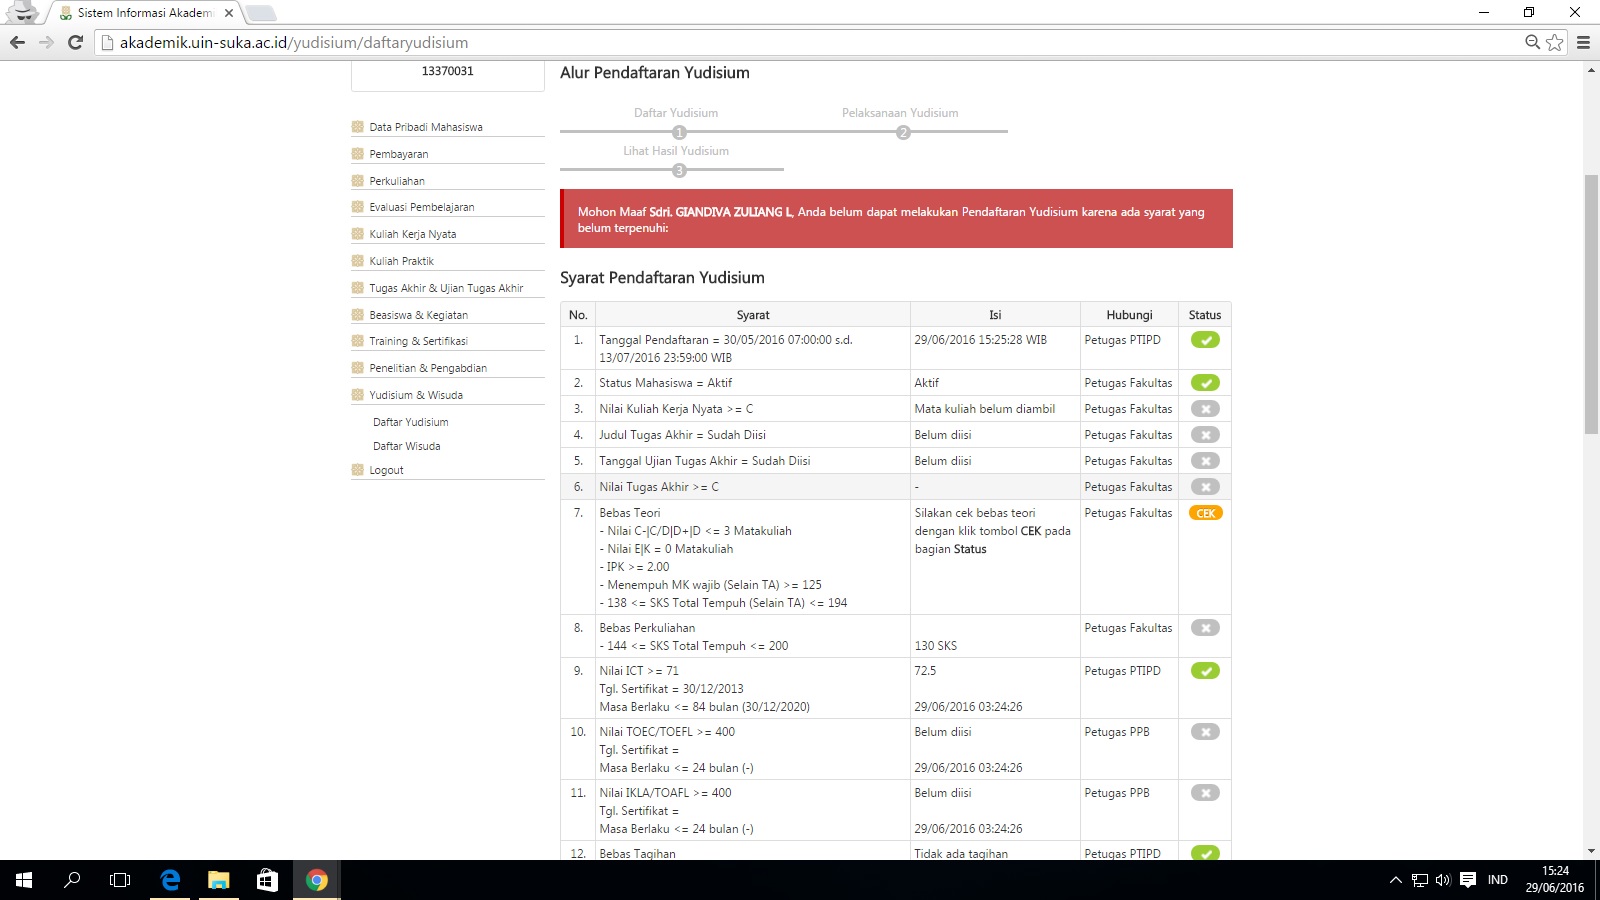Viewport: 1600px width, 900px height.
Task: Click the Logout link in sidebar
Action: coord(386,470)
